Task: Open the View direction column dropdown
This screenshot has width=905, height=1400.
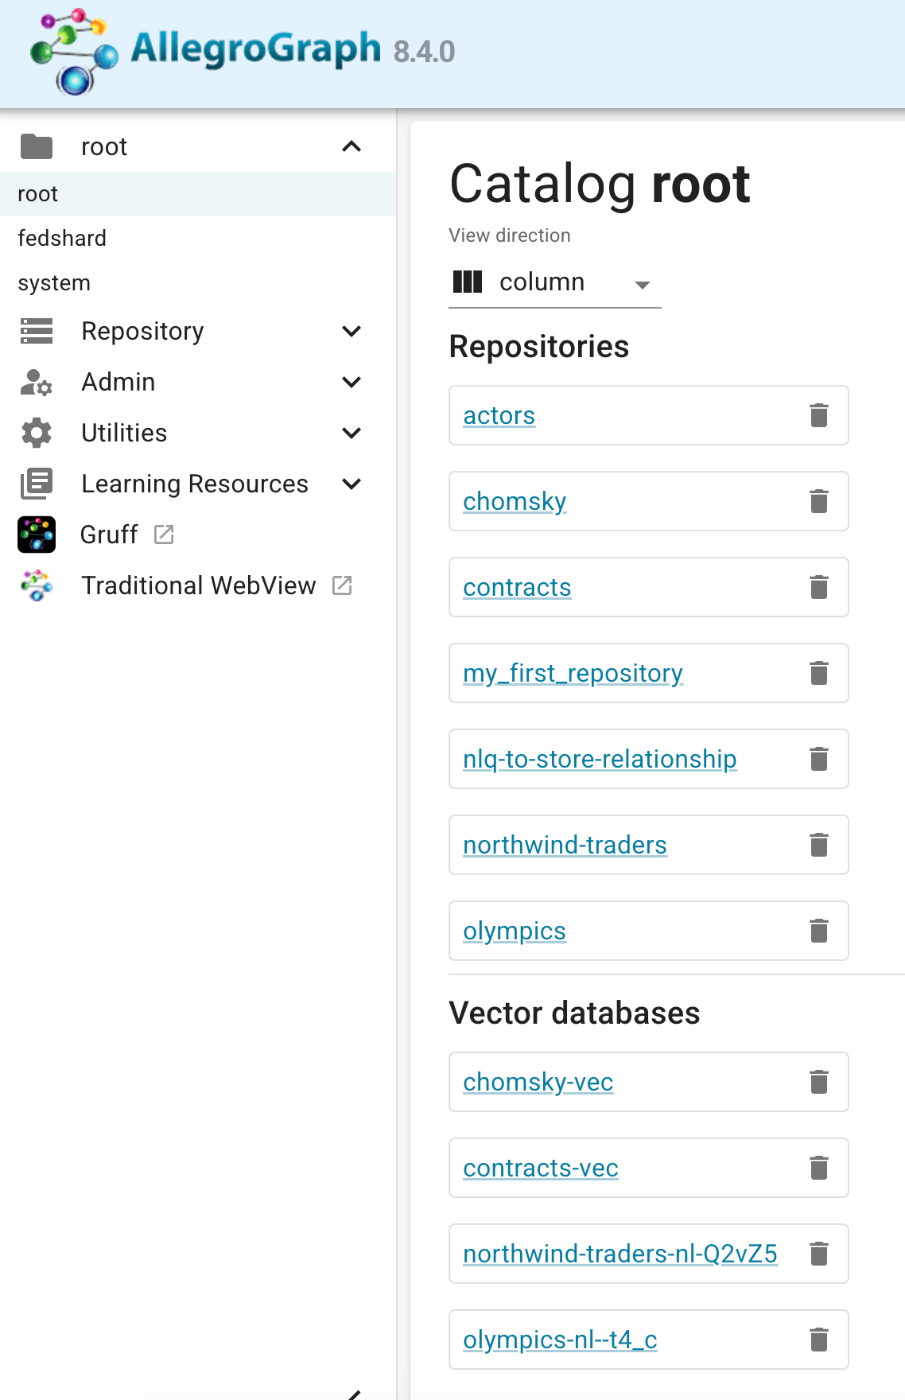Action: 555,283
